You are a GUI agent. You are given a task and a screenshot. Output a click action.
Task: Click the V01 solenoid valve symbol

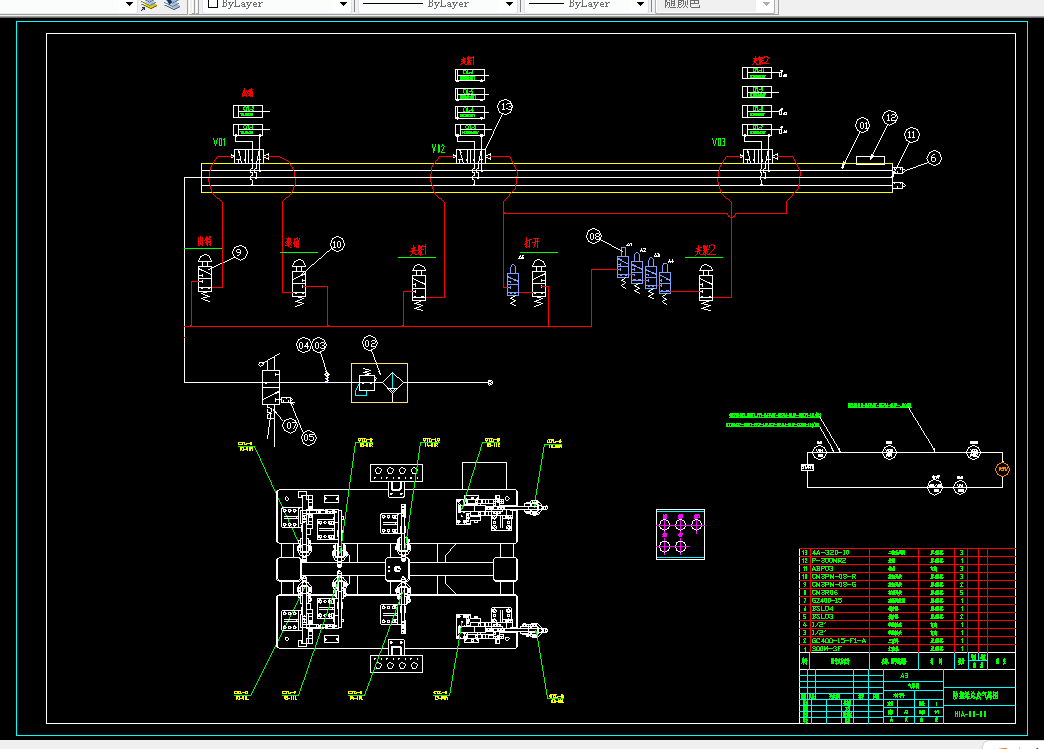click(x=249, y=156)
